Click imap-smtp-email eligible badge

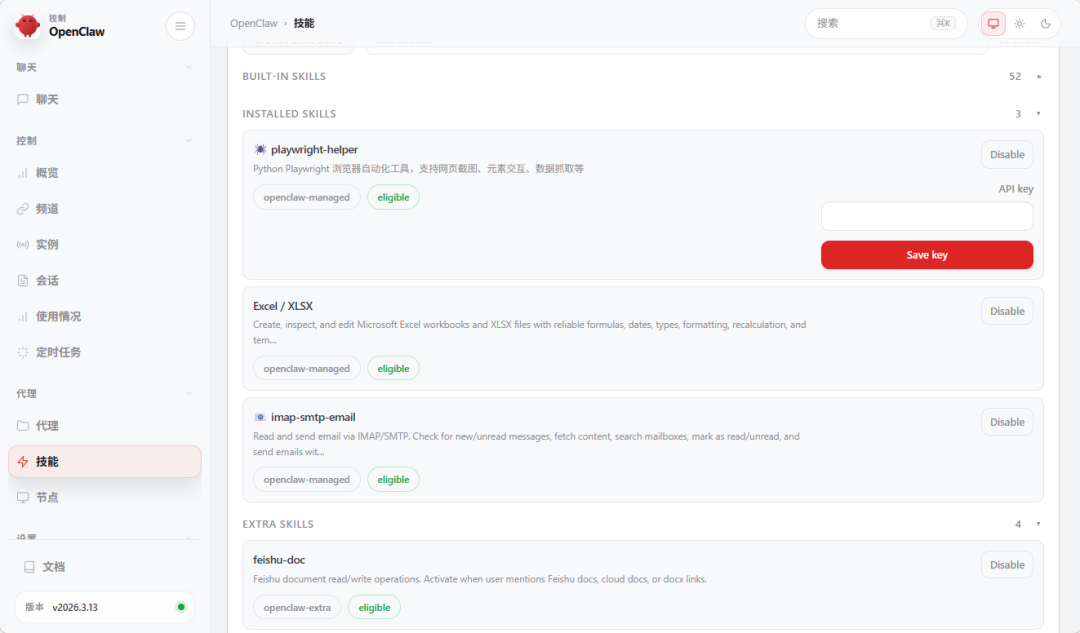(x=393, y=479)
